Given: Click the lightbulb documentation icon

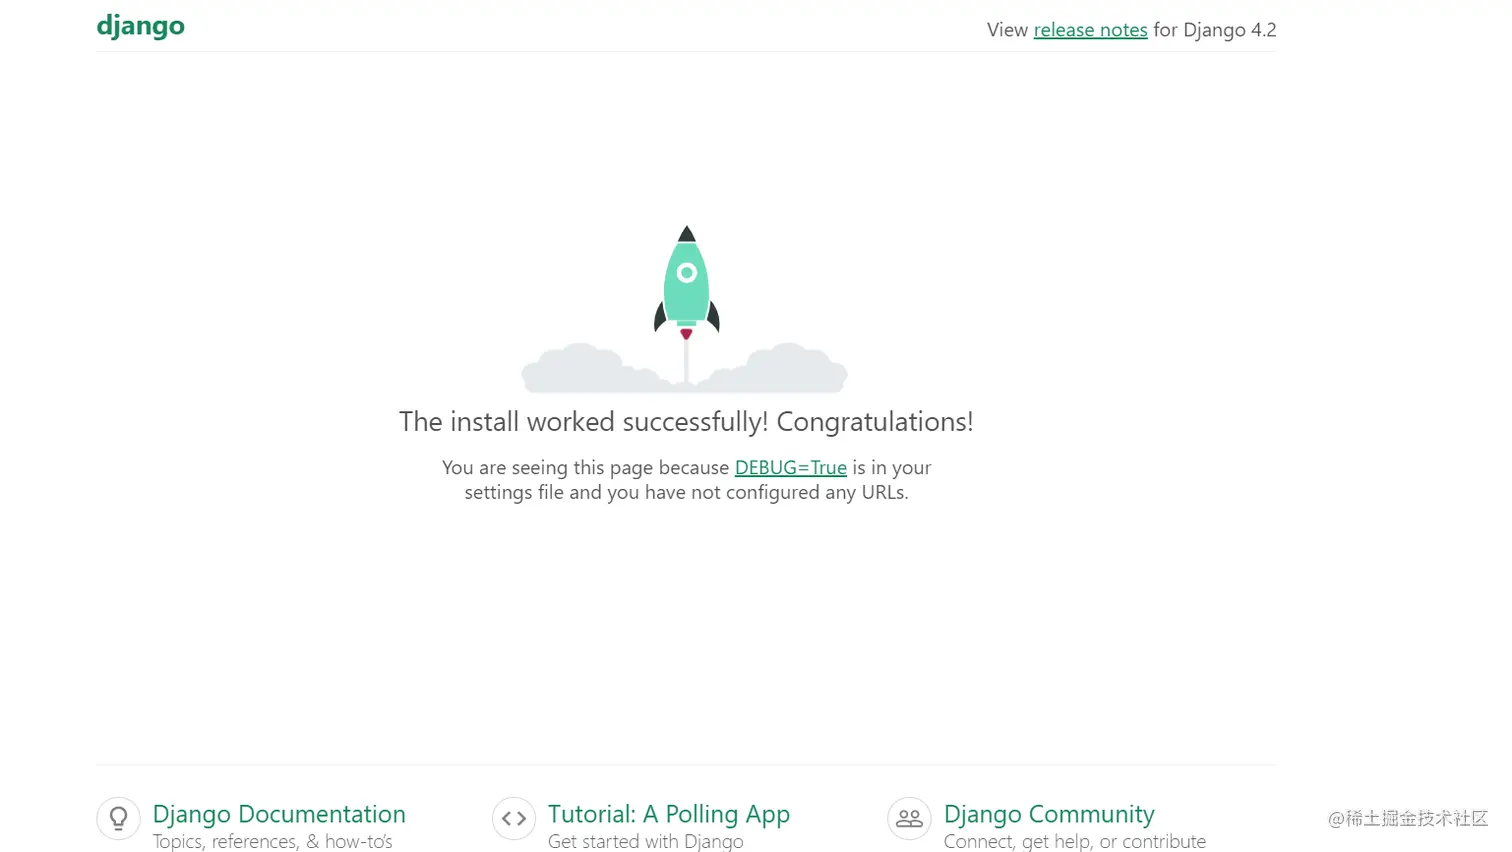Looking at the screenshot, I should (x=118, y=818).
